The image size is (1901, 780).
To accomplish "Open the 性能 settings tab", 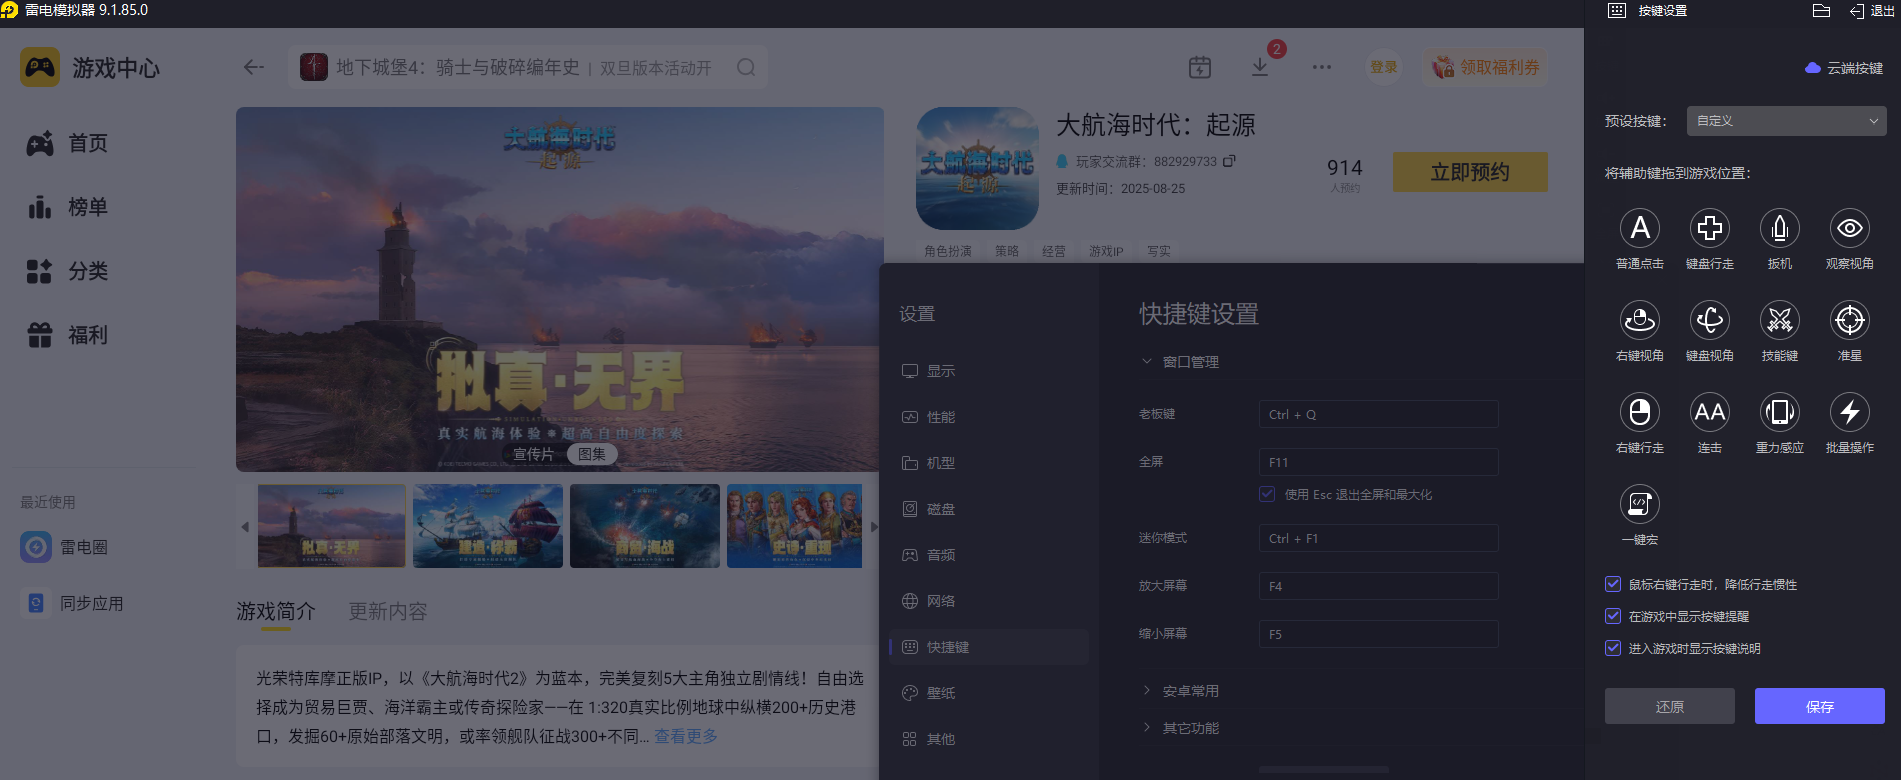I will 940,417.
